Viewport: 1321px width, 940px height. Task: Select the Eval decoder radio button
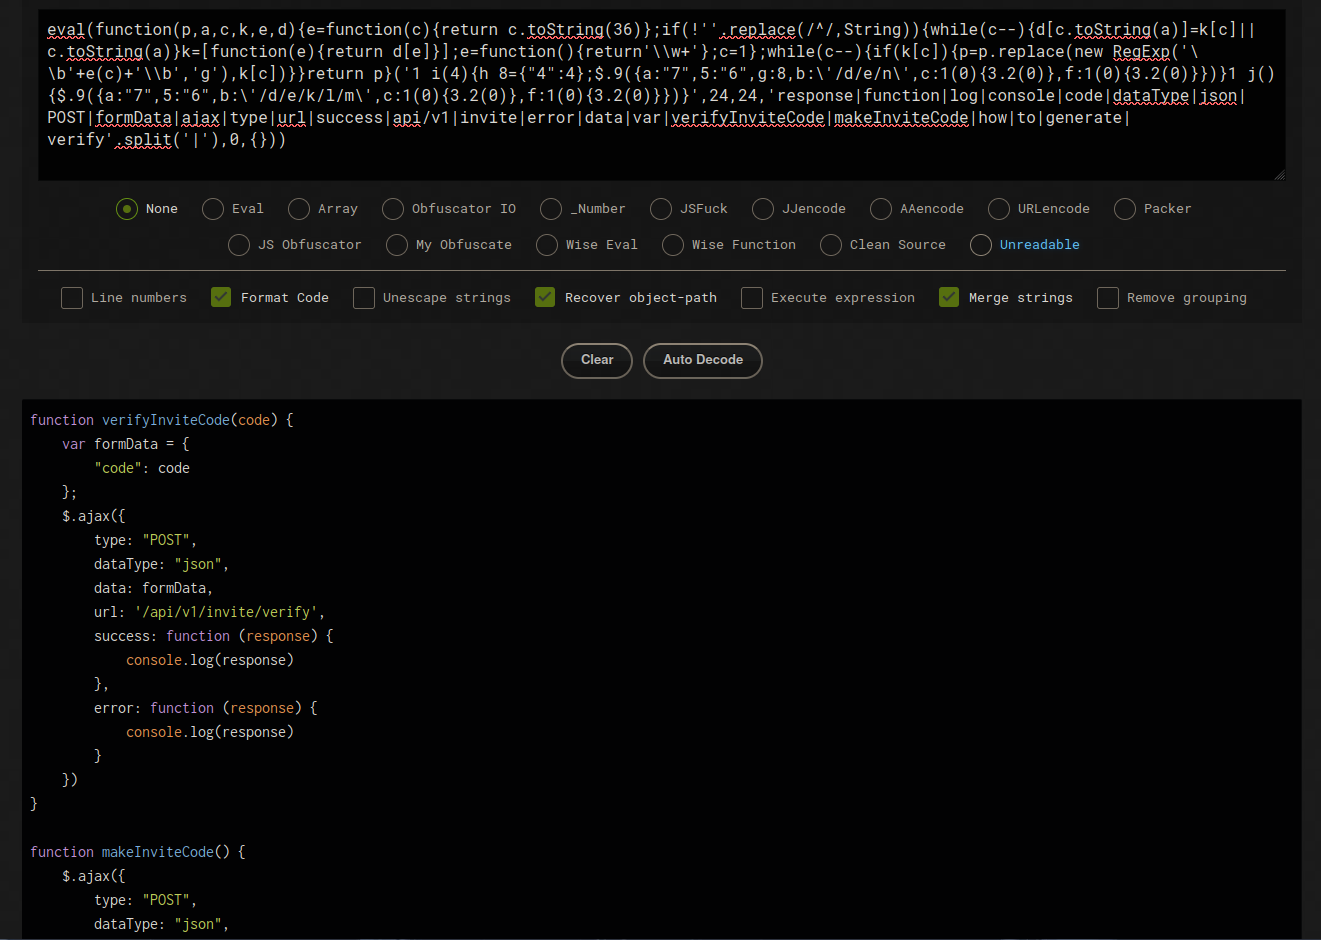pos(213,209)
